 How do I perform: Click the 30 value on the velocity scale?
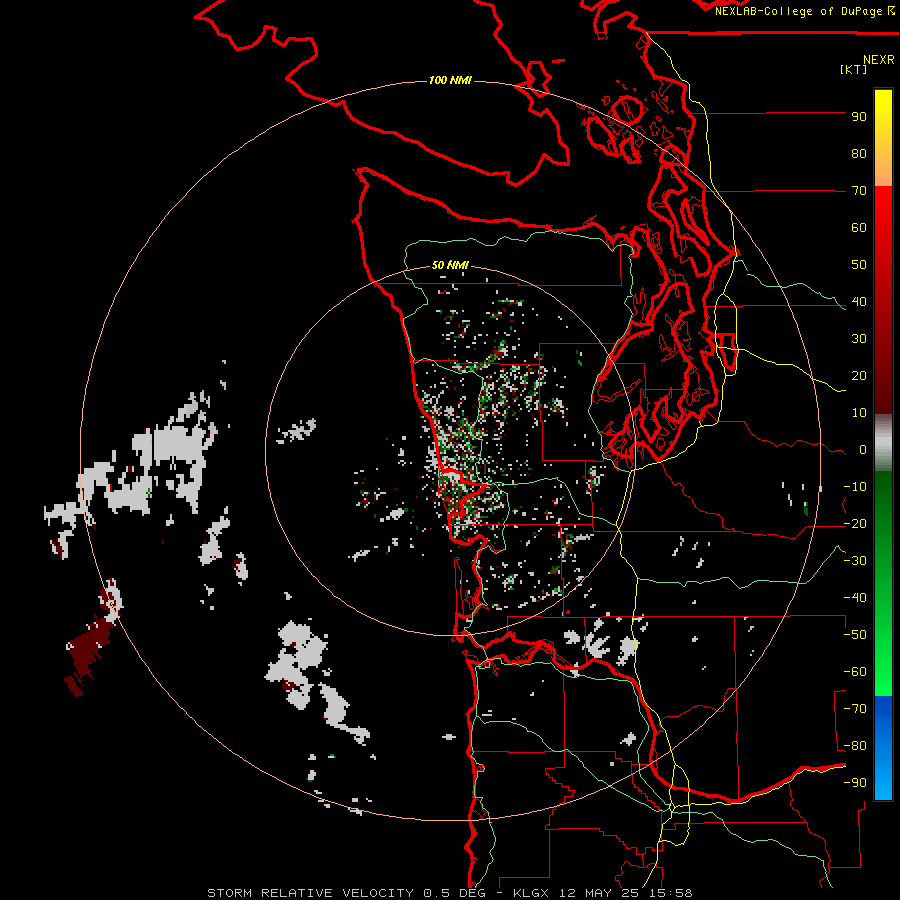point(859,339)
